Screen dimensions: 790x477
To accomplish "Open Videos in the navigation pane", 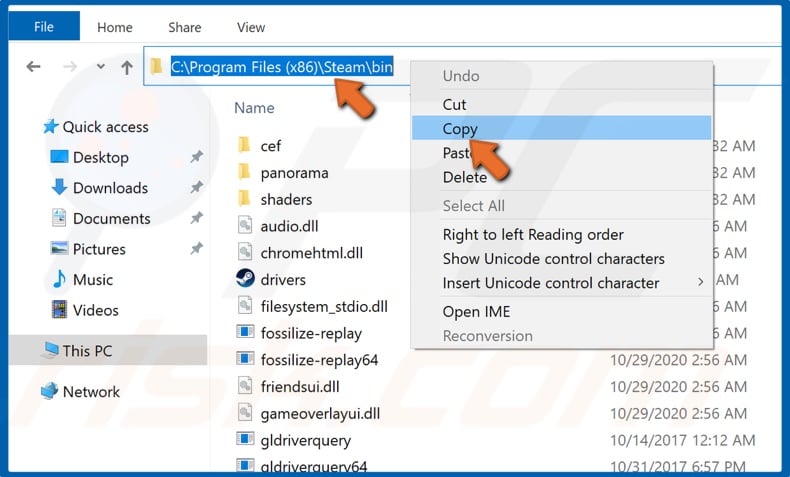I will click(x=96, y=310).
